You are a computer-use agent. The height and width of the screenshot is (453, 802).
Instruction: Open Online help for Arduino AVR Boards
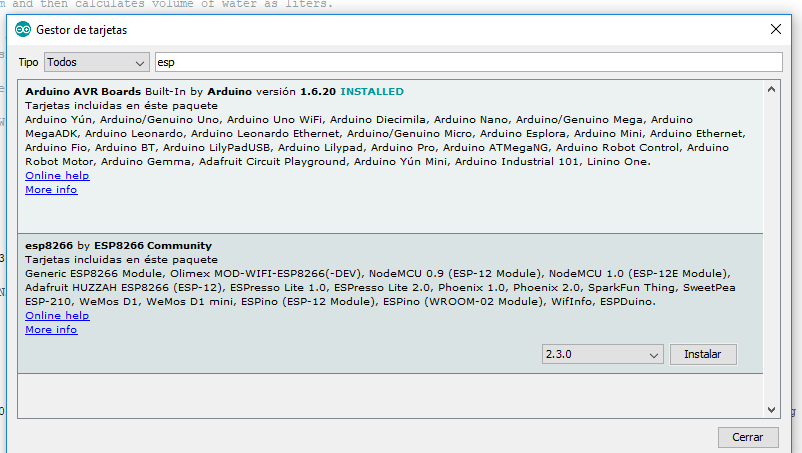click(x=57, y=176)
